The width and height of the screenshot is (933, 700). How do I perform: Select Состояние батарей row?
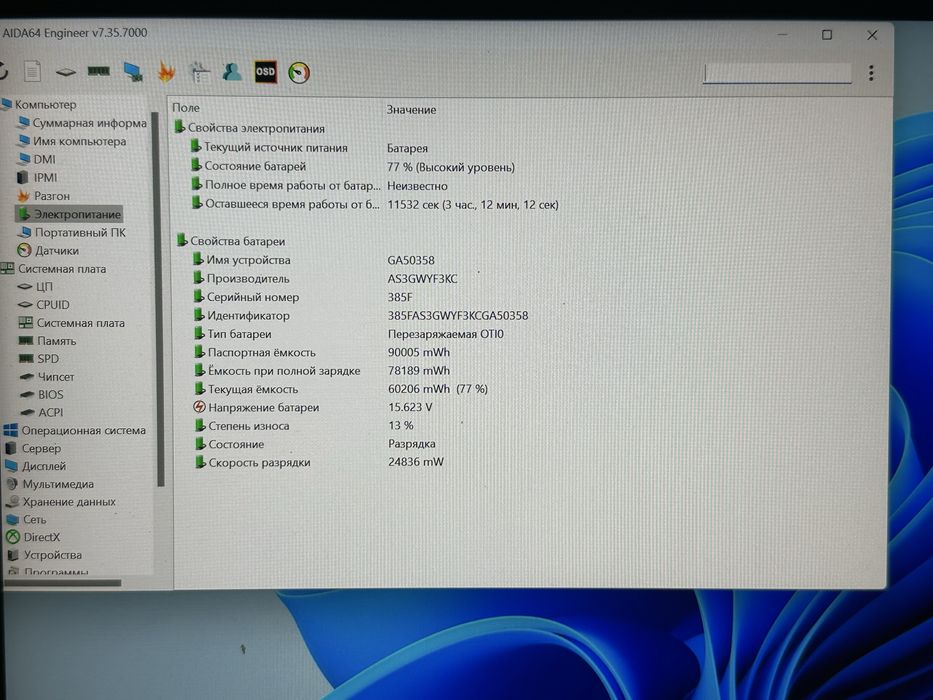(x=353, y=167)
